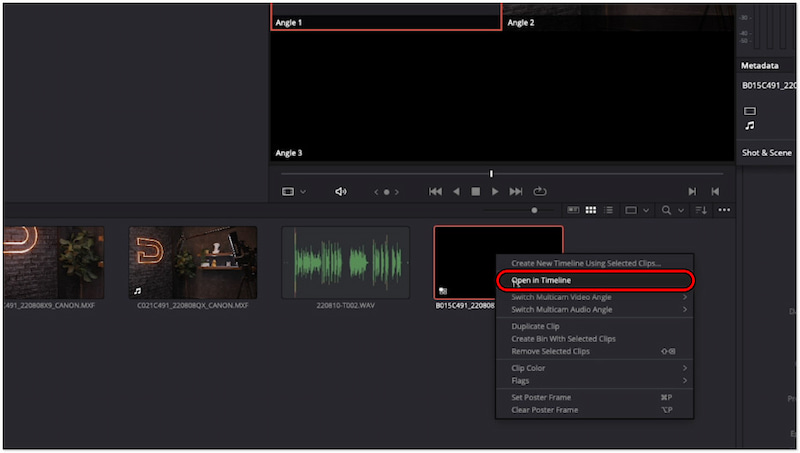Choose Open in Timeline from context menu
This screenshot has height=453, width=800.
[541, 281]
